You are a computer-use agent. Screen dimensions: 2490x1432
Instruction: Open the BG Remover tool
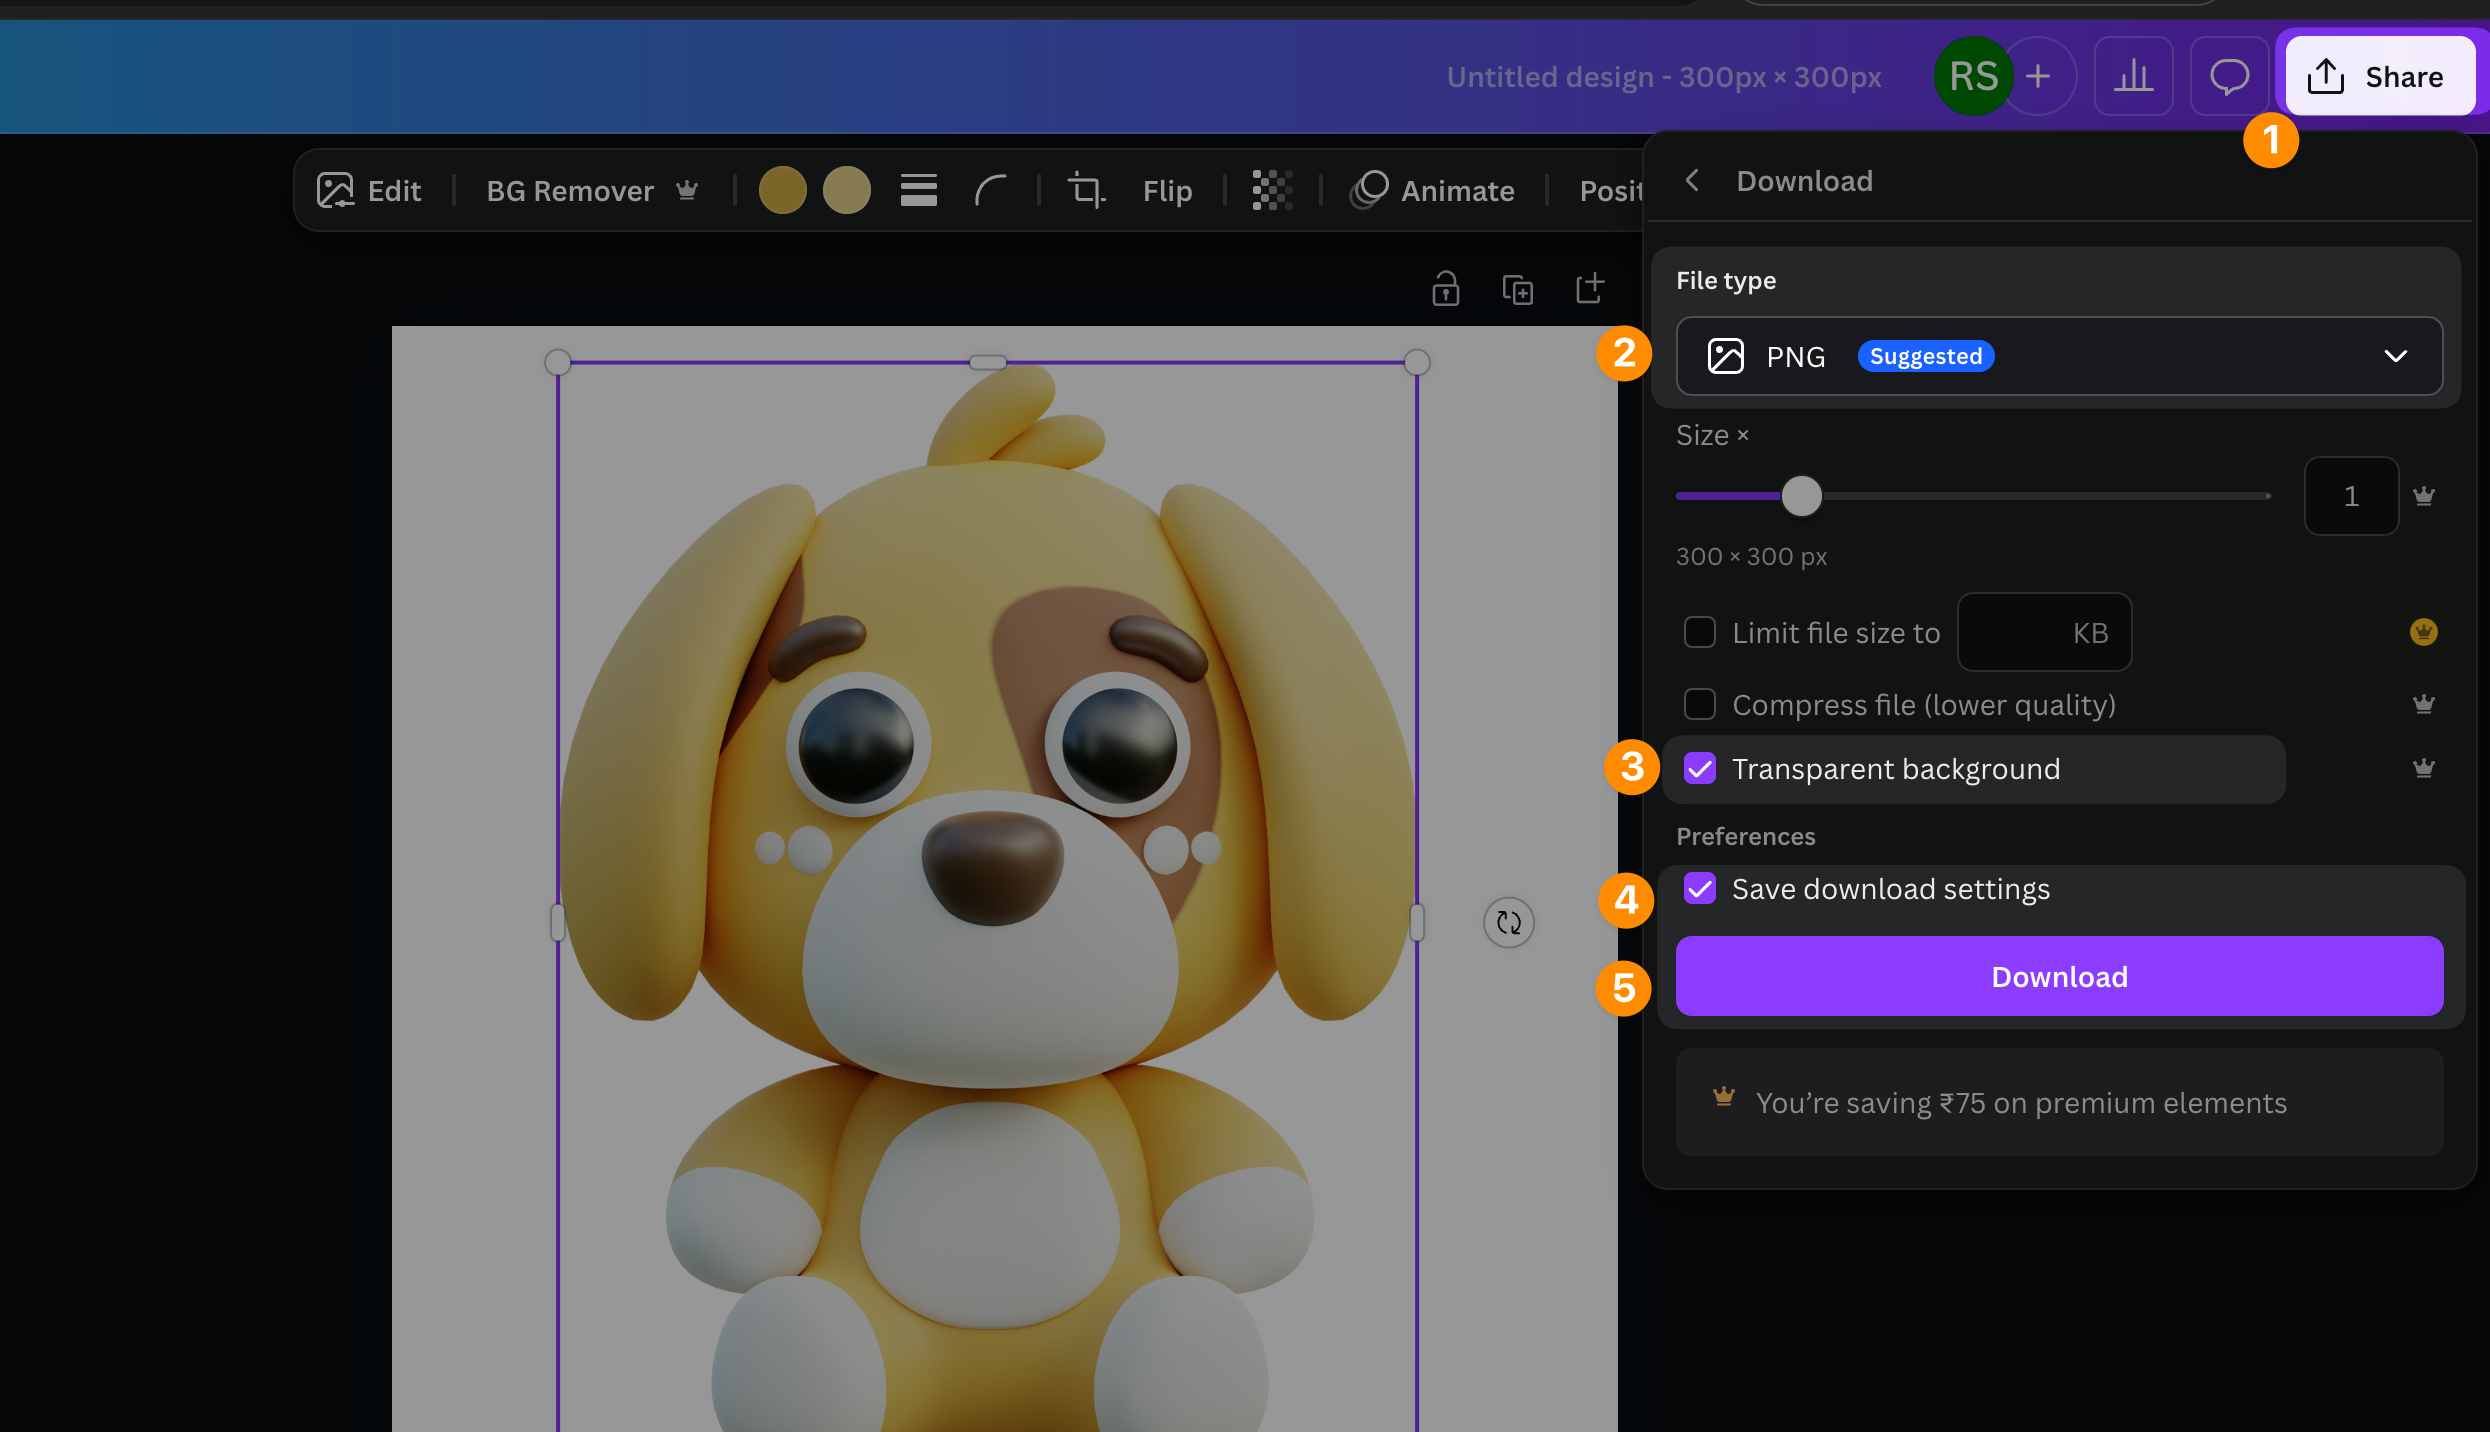570,190
